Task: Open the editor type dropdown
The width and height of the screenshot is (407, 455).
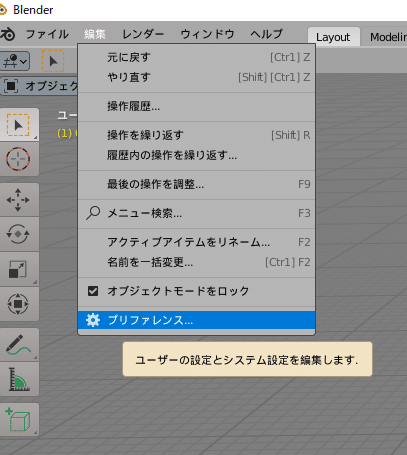Action: point(14,61)
